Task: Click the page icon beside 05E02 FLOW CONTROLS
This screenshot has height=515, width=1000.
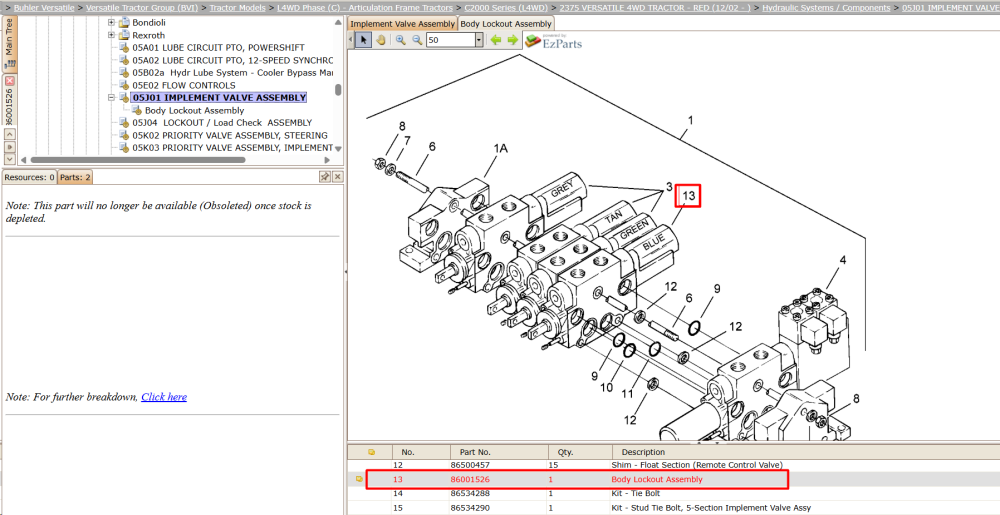Action: [x=124, y=85]
